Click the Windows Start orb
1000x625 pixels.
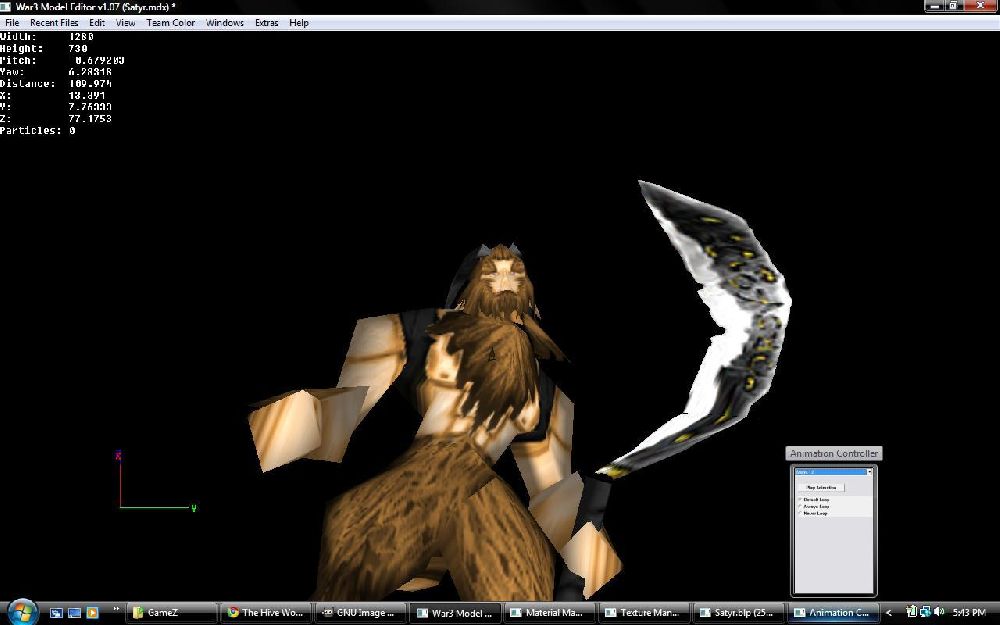coord(22,612)
